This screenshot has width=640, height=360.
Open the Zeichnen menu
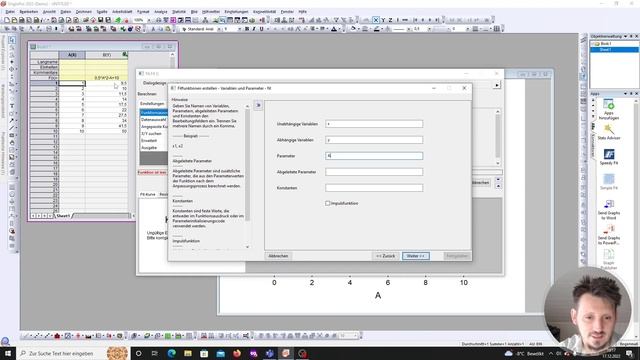click(x=83, y=12)
